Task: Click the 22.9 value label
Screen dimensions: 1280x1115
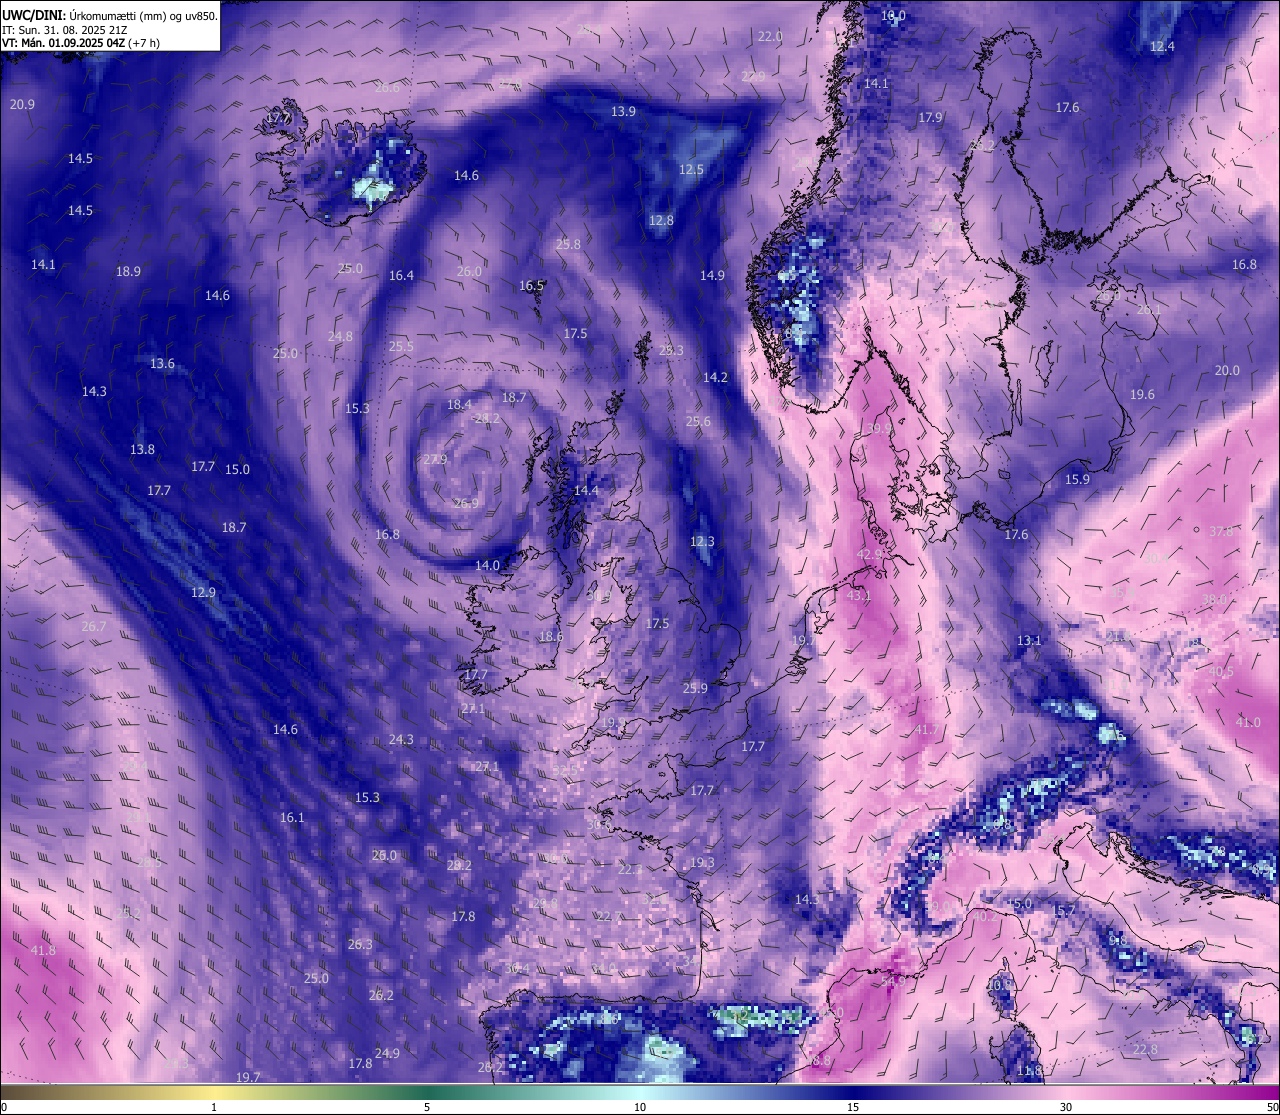Action: point(753,76)
